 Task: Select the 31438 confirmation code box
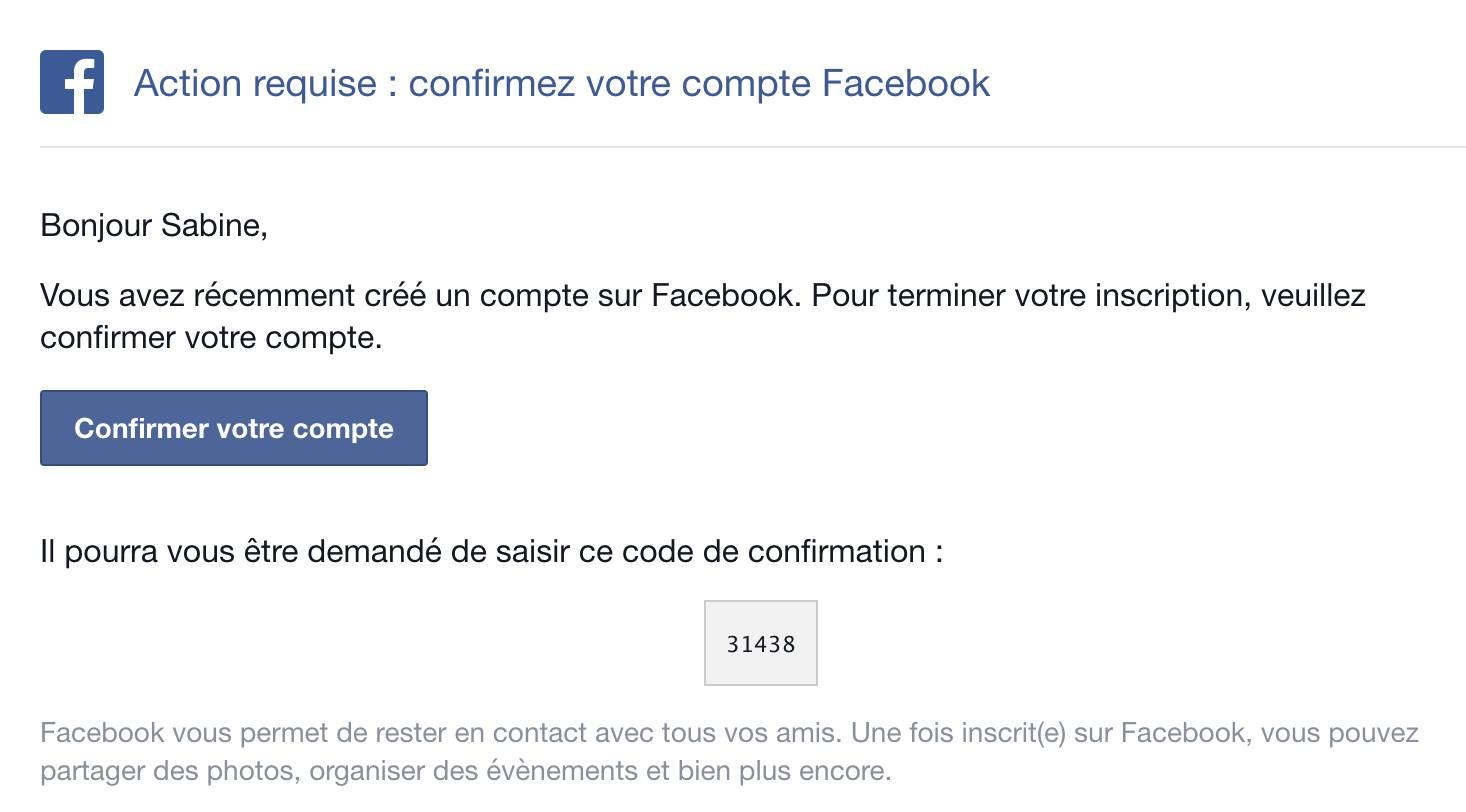pos(761,643)
